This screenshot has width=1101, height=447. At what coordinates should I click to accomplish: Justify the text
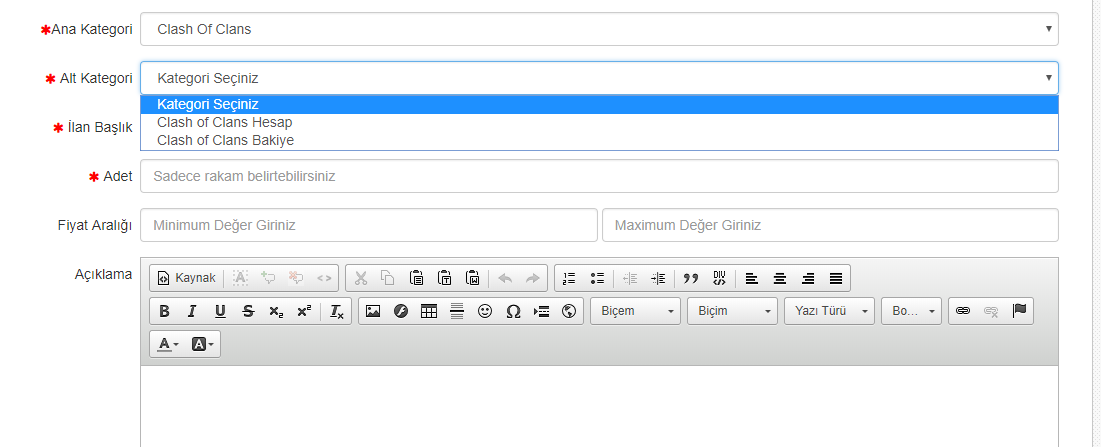836,278
